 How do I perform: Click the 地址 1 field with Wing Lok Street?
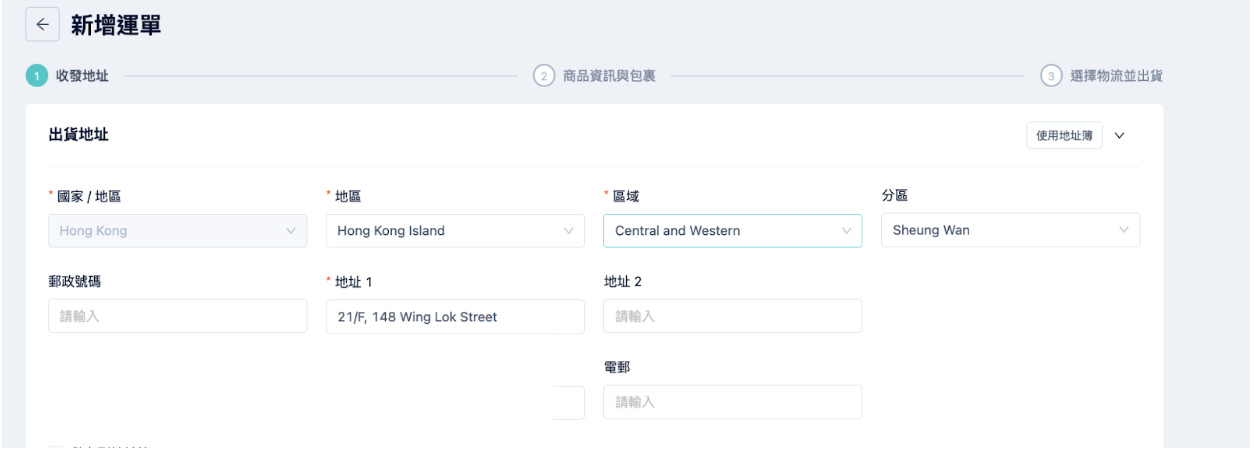tap(455, 316)
